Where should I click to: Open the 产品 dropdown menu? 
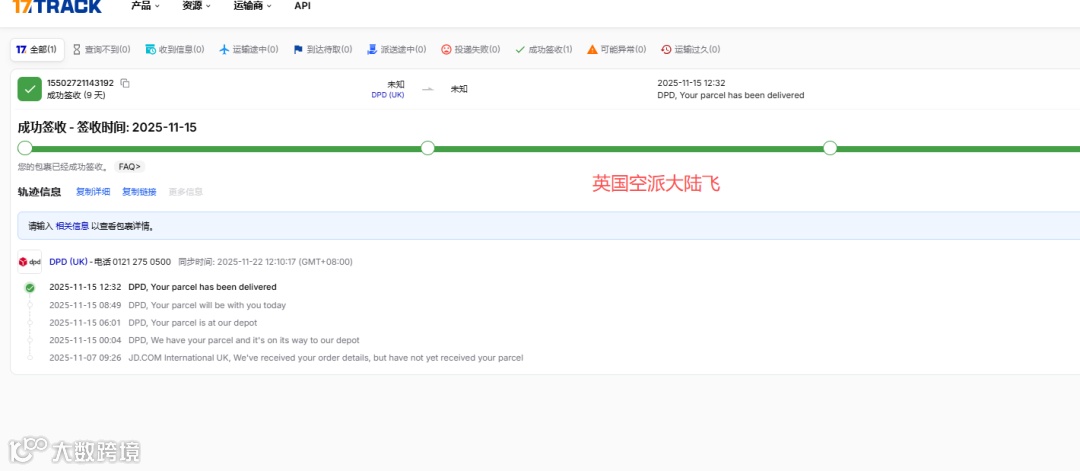pyautogui.click(x=145, y=6)
